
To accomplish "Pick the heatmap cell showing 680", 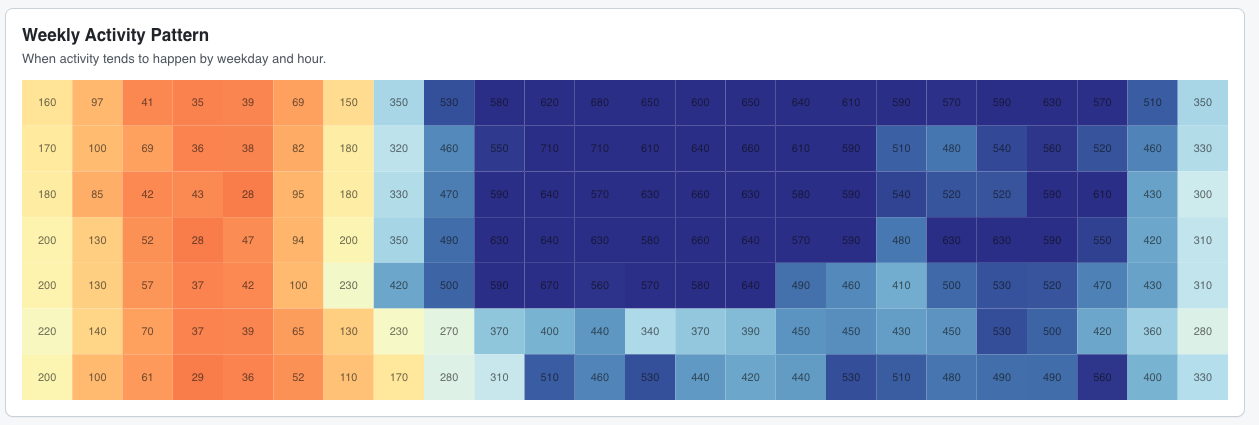I will pos(600,102).
